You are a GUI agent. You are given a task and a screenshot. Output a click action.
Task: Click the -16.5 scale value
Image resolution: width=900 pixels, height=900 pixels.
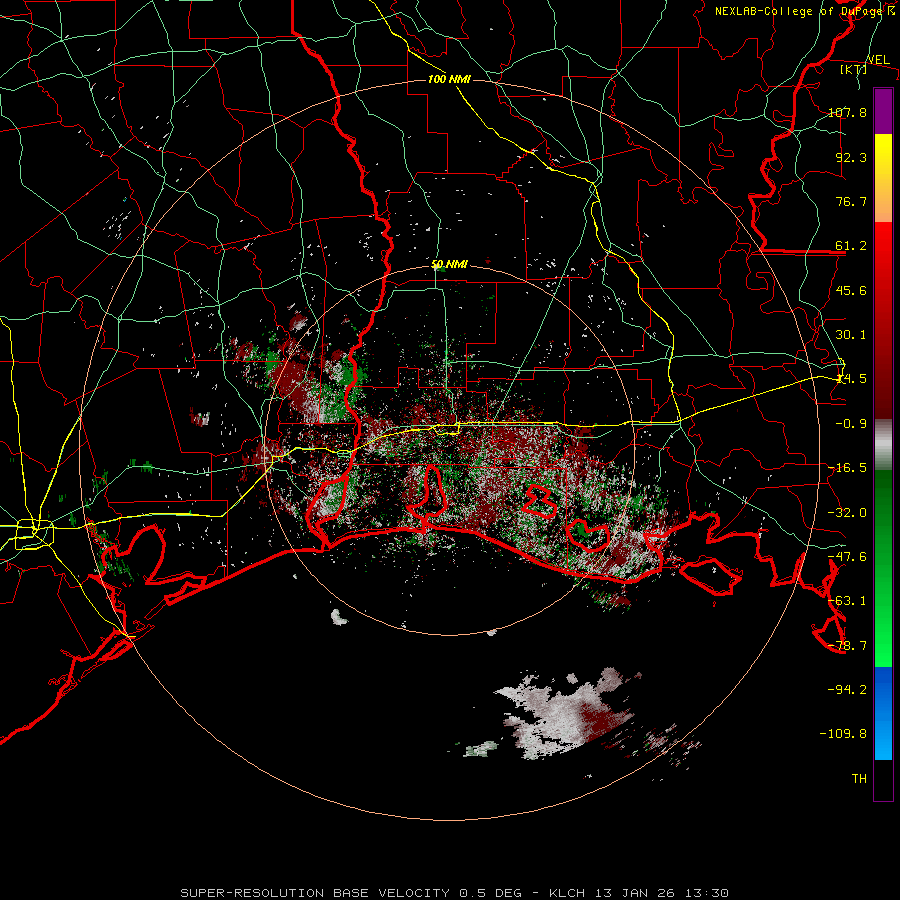847,468
